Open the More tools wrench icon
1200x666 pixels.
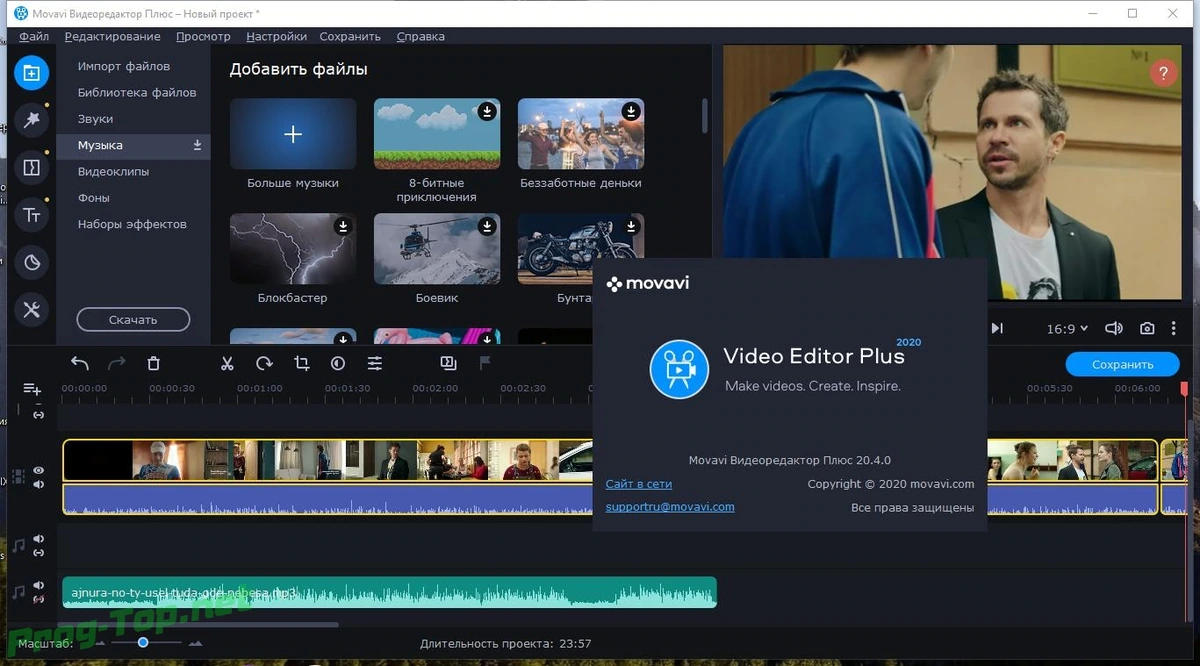coord(31,310)
